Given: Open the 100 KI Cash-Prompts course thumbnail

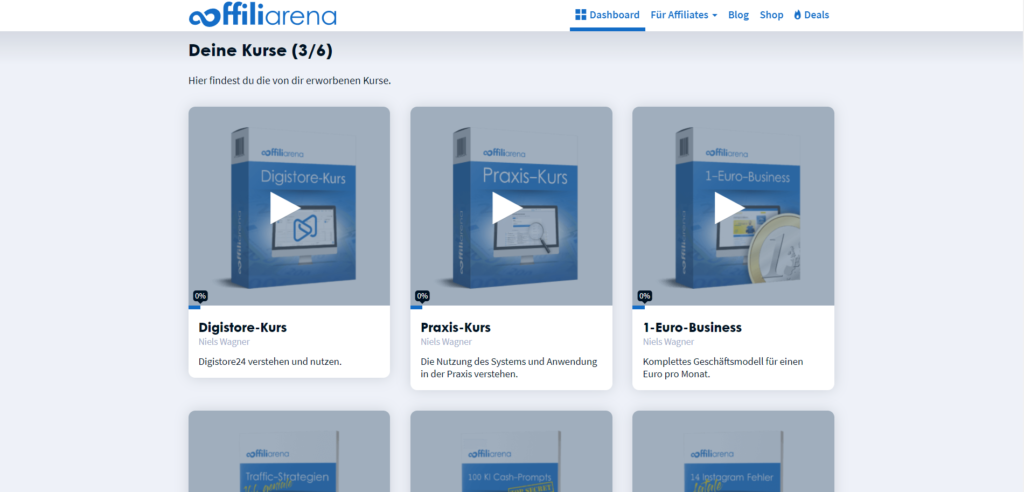Looking at the screenshot, I should click(511, 451).
